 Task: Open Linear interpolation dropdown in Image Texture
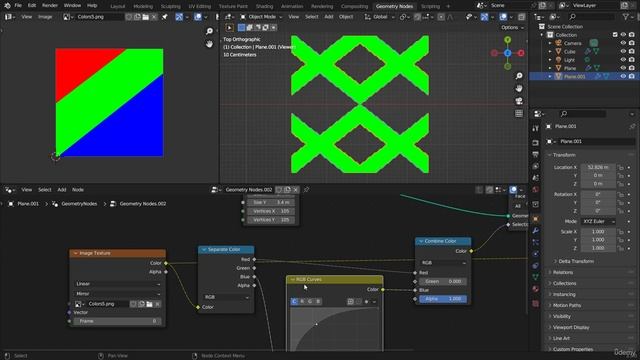click(118, 284)
